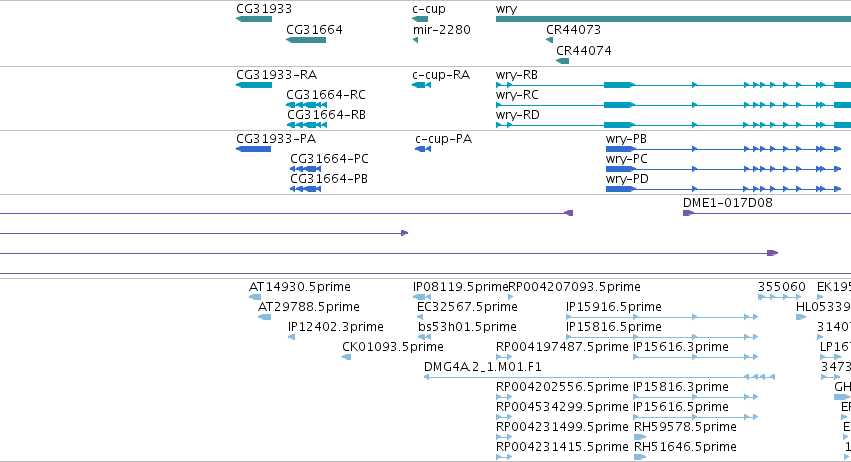The image size is (851, 462).
Task: Select the RH59578.5prime EST
Action: click(x=640, y=437)
